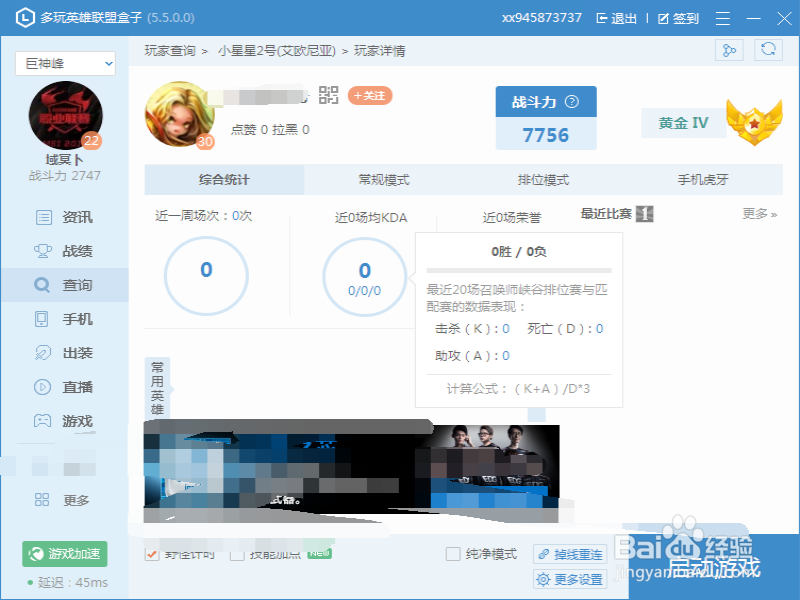The height and width of the screenshot is (600, 800).
Task: Click the 7756 combat power value
Action: pos(546,135)
